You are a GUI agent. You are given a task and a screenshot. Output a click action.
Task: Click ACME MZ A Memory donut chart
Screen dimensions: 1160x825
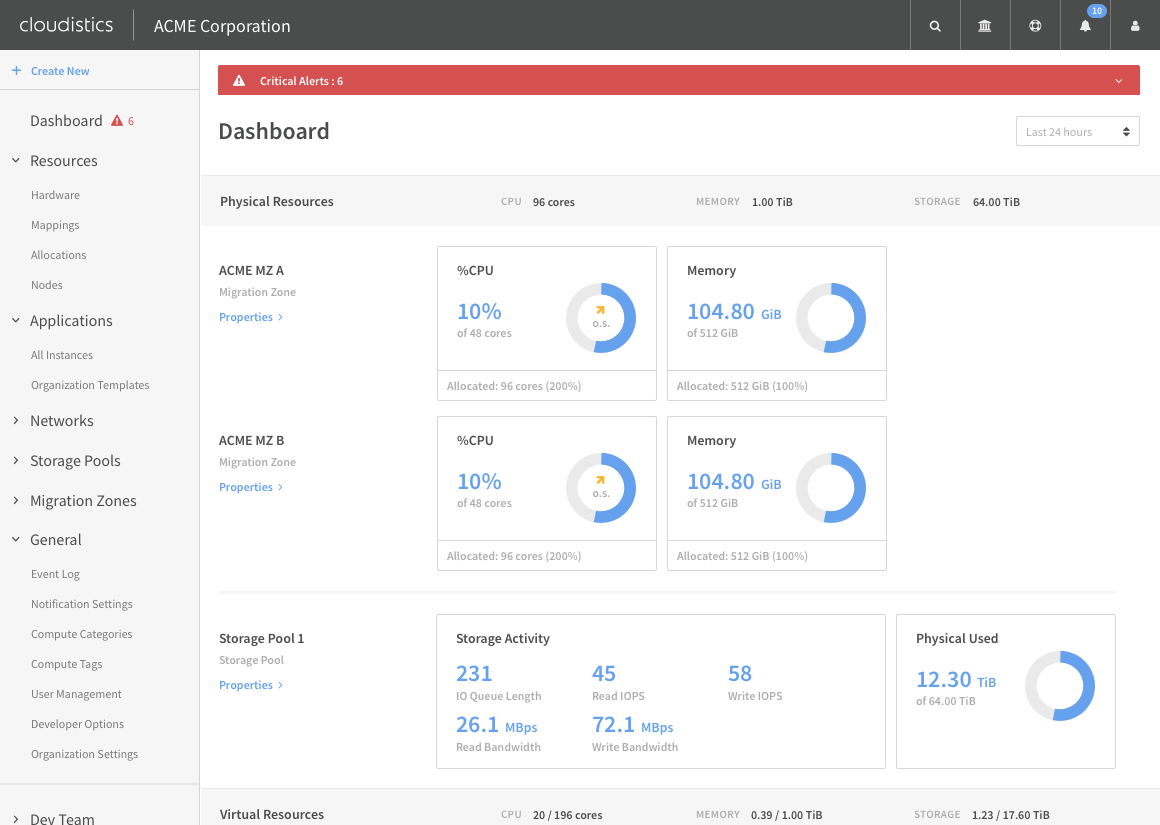[831, 317]
